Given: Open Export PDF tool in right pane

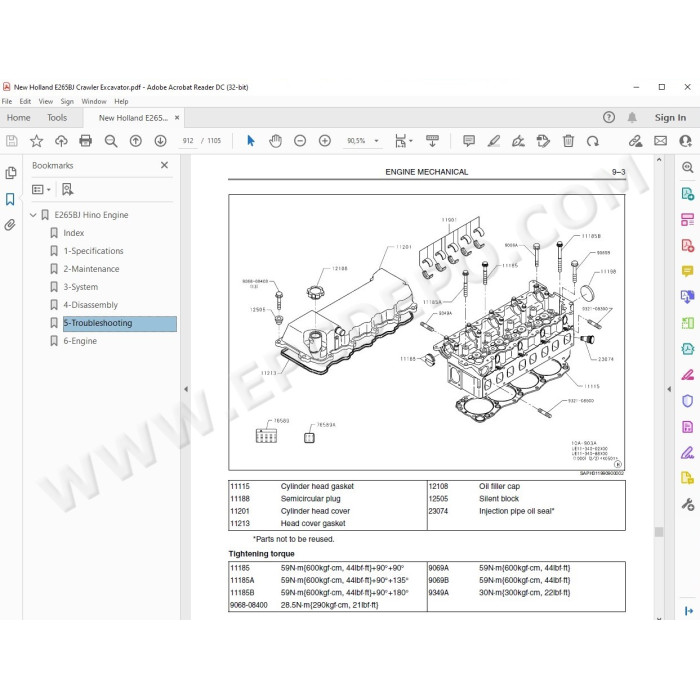Looking at the screenshot, I should (688, 193).
